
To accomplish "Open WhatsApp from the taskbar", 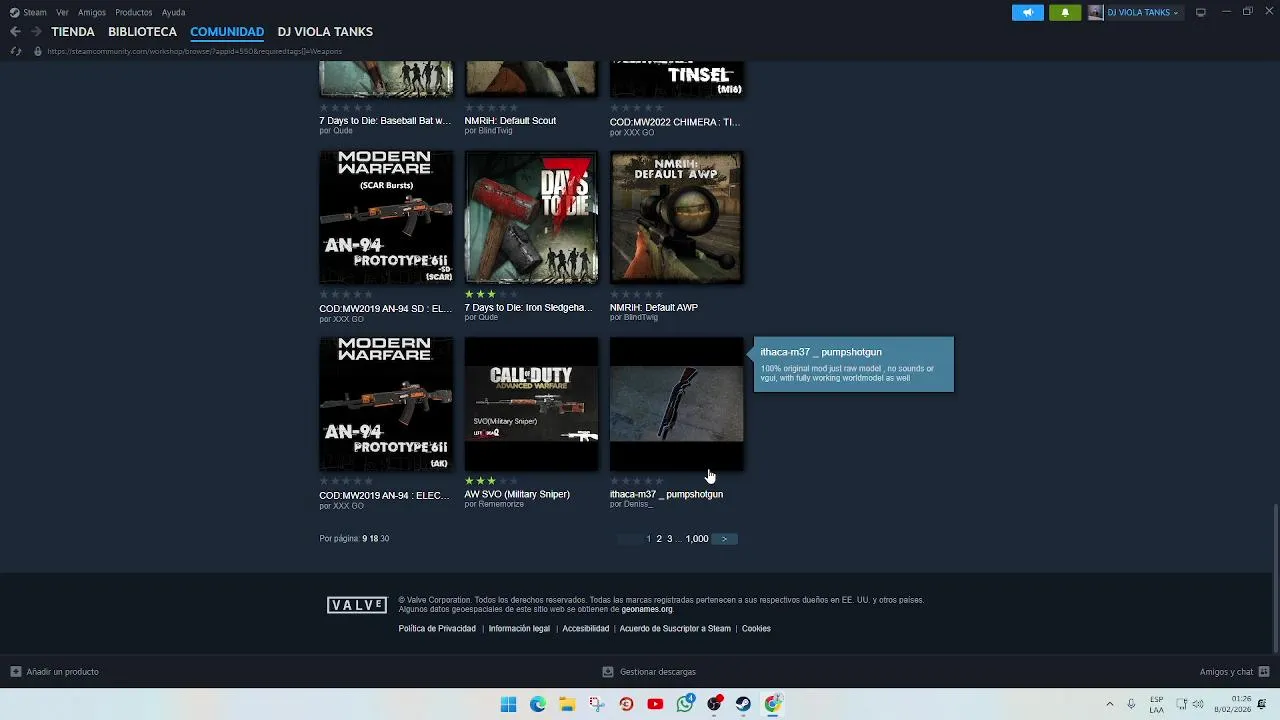I will (x=685, y=704).
